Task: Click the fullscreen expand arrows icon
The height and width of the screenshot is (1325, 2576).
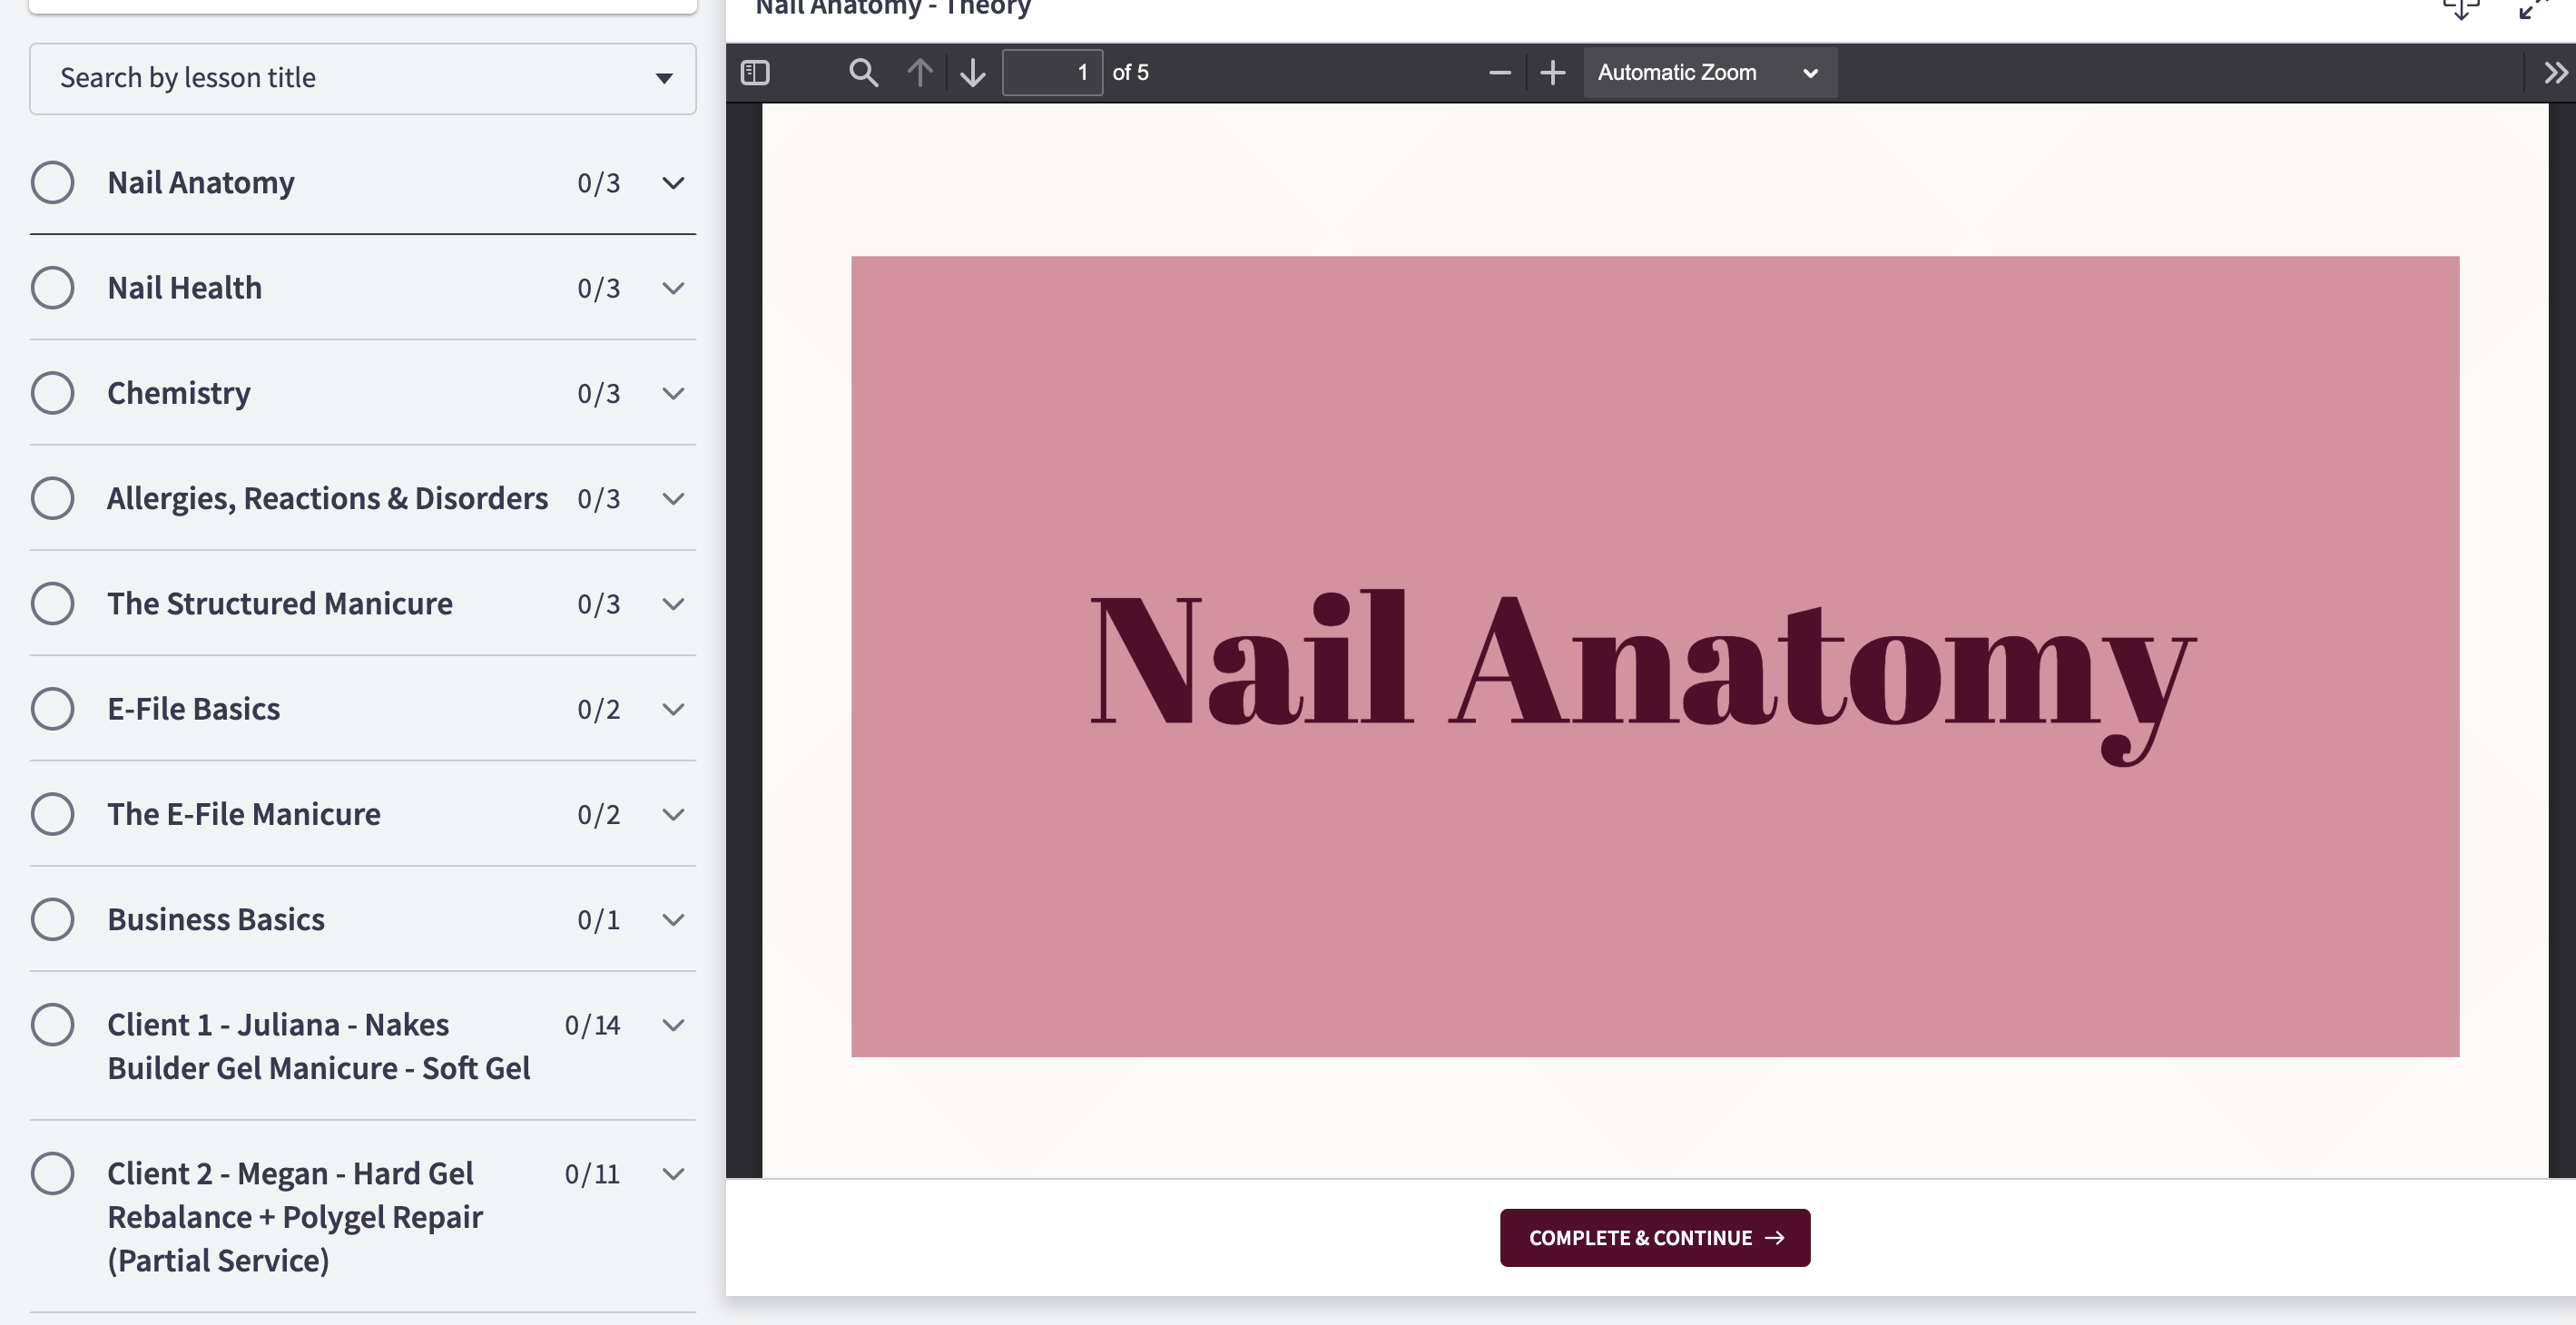Action: 2532,10
